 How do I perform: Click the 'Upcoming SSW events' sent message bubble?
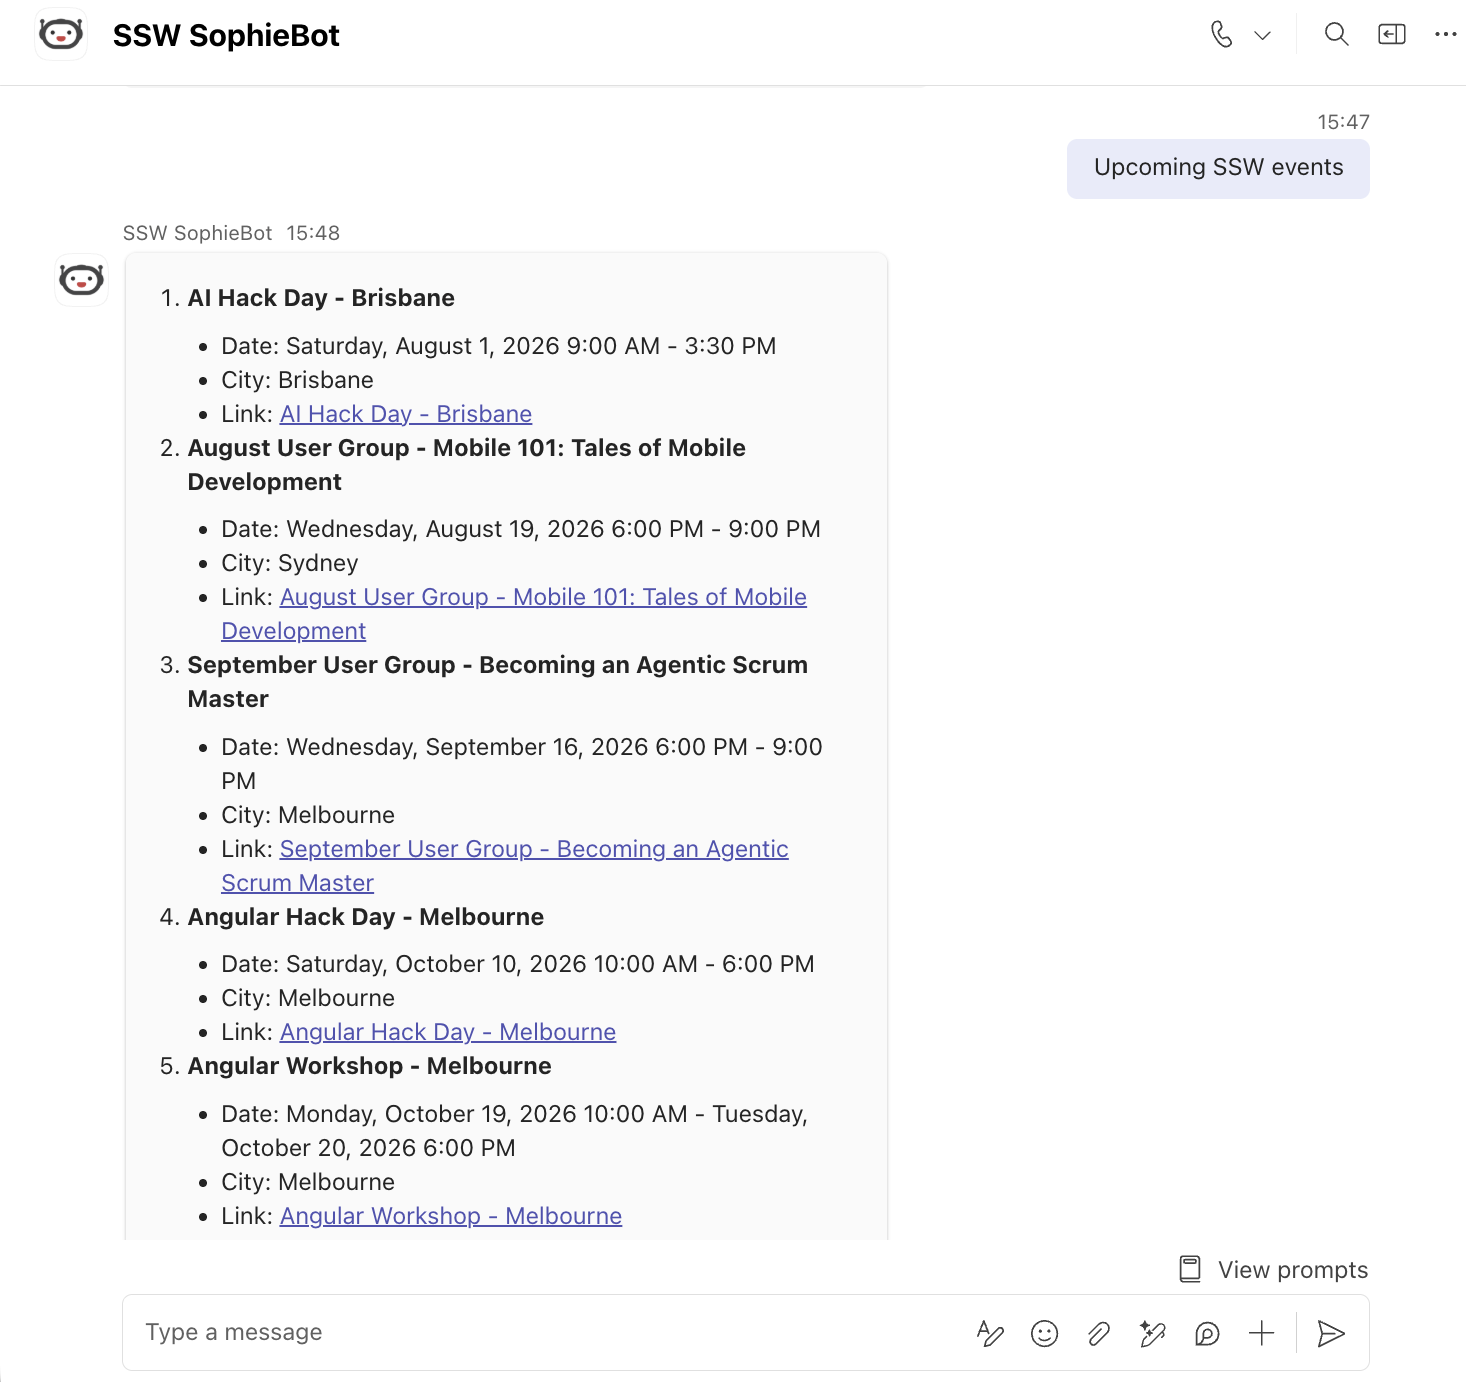[1218, 168]
